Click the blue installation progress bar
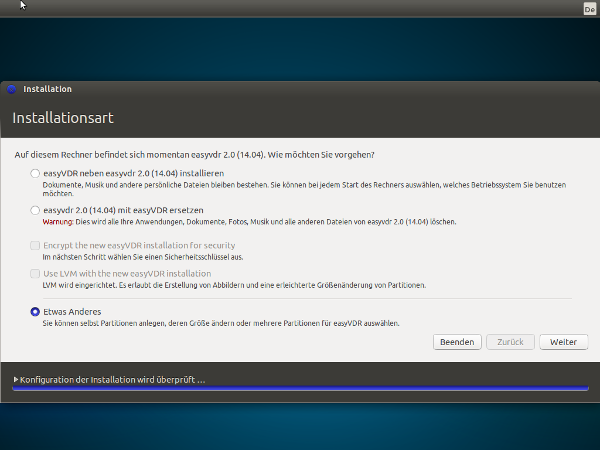This screenshot has width=600, height=450. click(300, 389)
